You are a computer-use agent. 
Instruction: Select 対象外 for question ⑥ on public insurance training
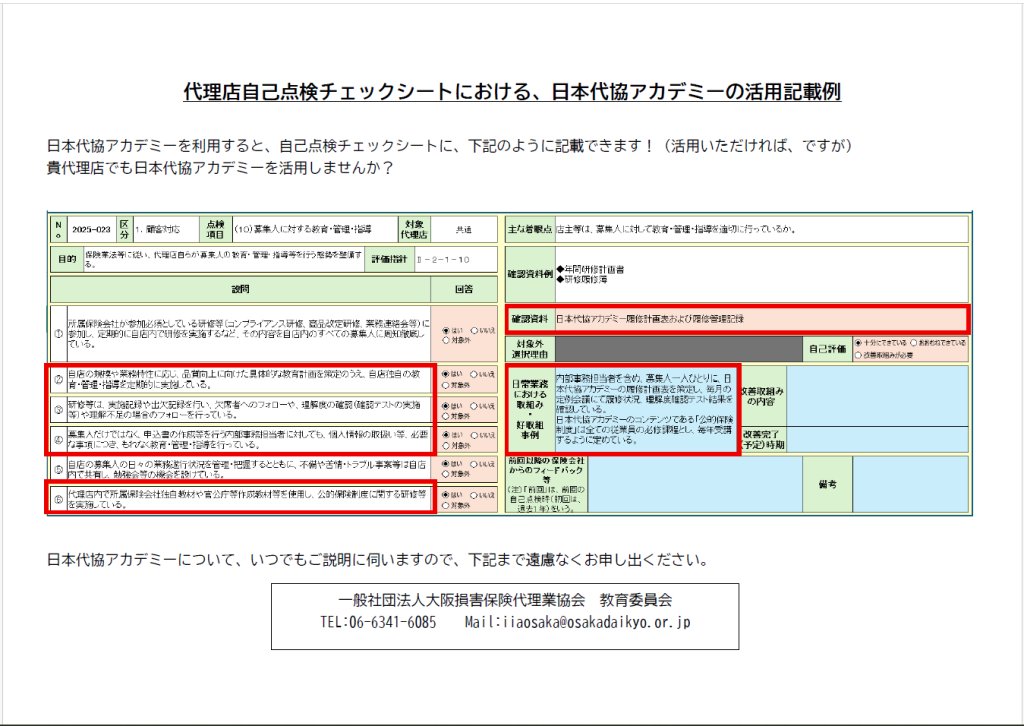[446, 505]
